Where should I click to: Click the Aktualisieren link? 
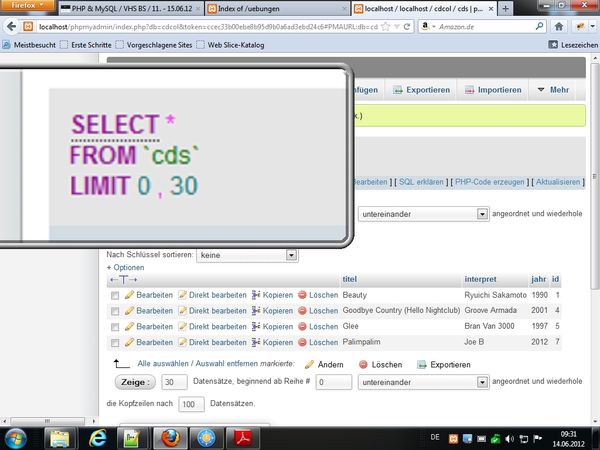coord(558,182)
